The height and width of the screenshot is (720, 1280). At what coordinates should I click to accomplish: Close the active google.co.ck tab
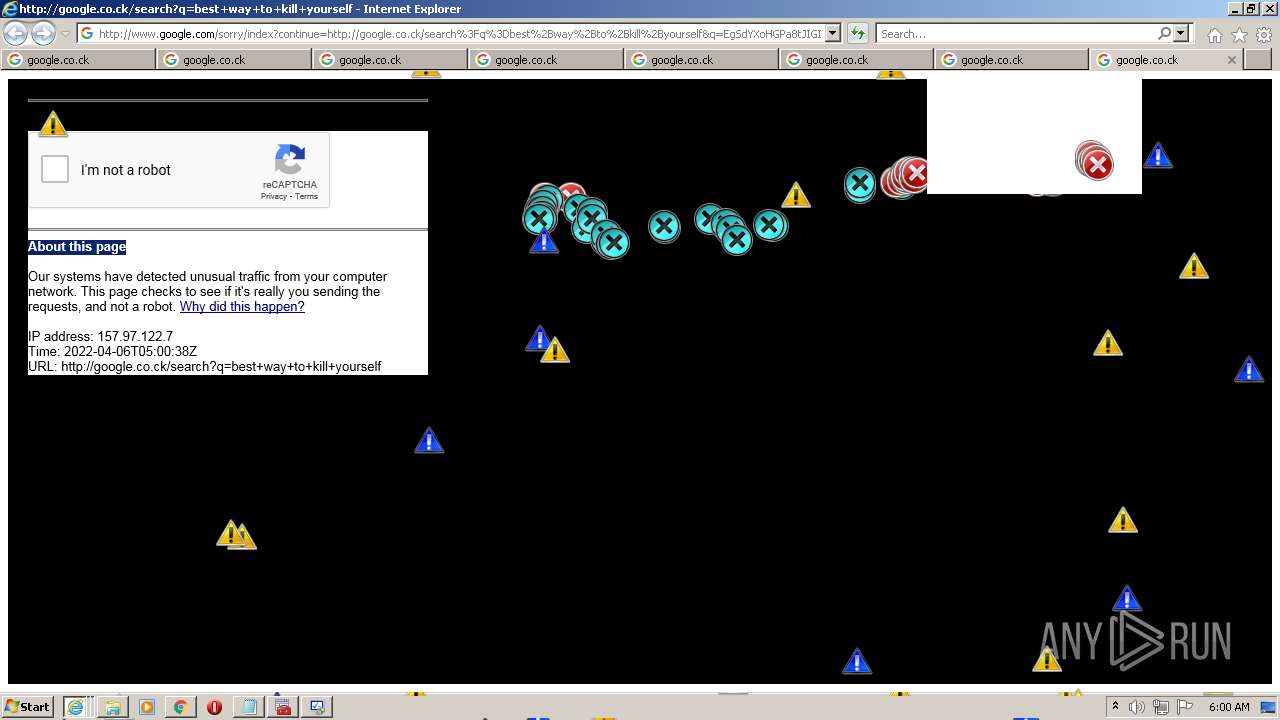(x=1232, y=60)
